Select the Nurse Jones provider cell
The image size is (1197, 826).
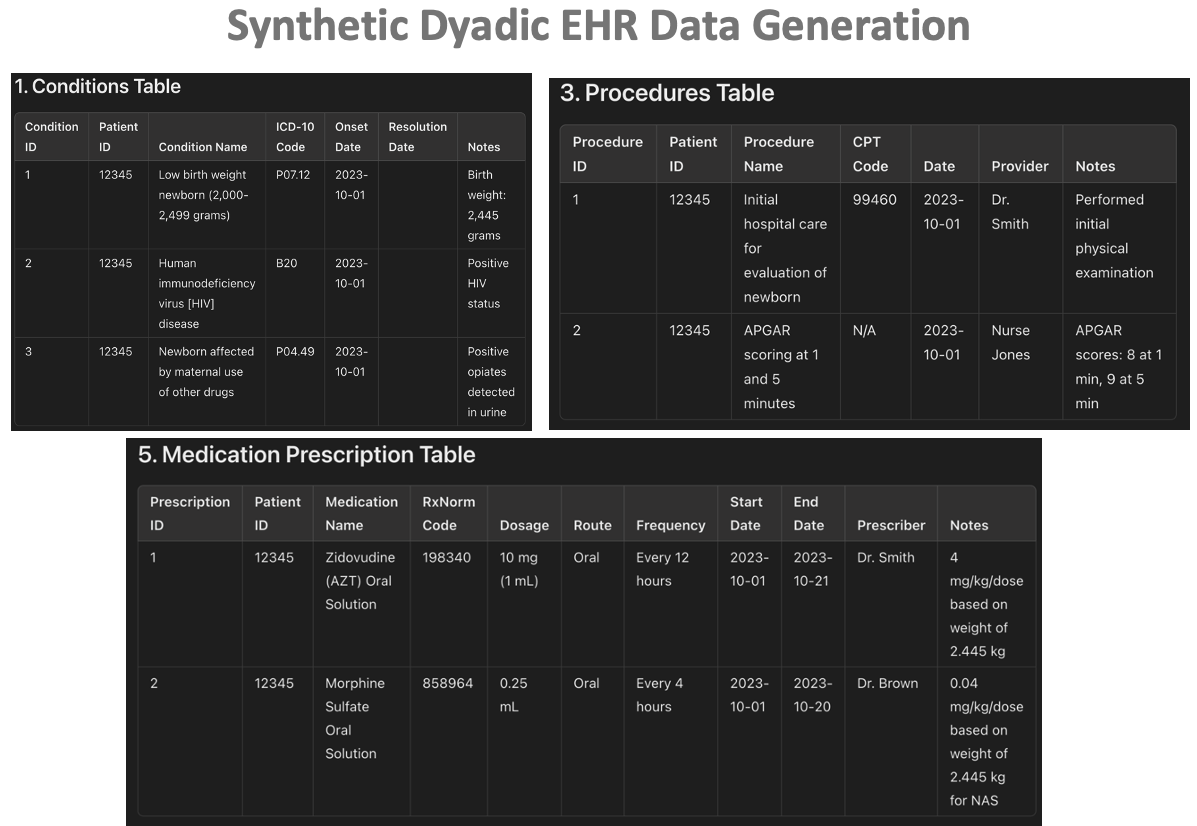1010,342
